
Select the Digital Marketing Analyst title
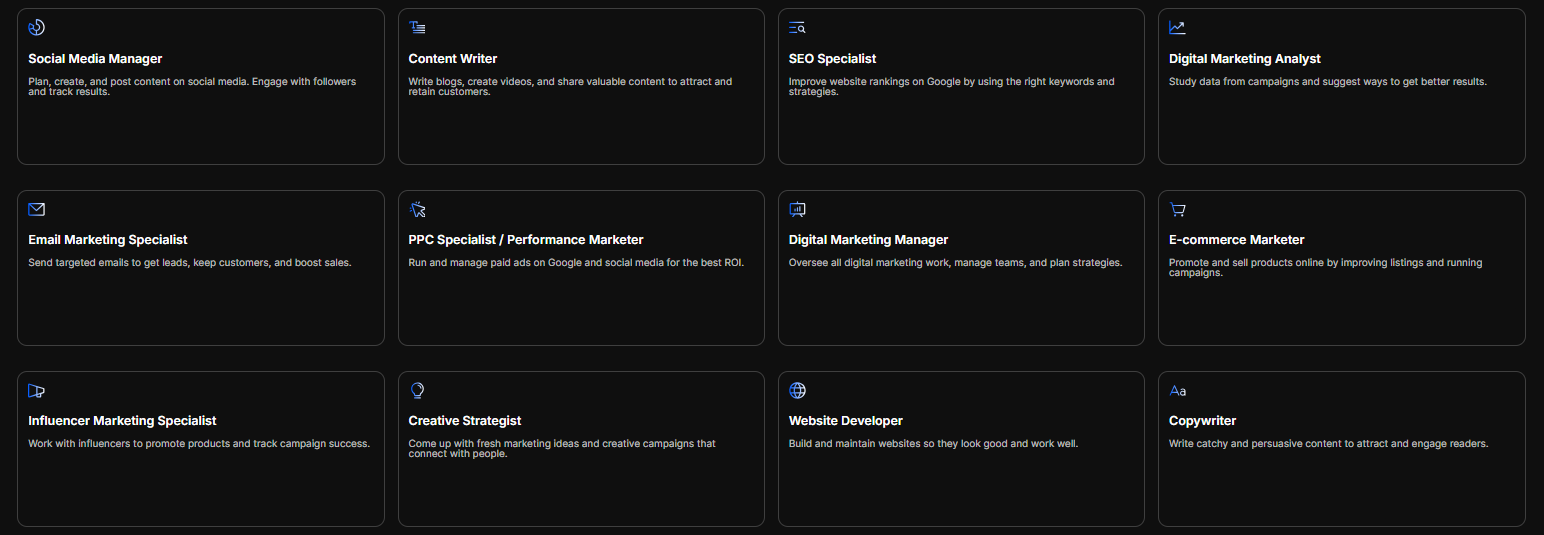[1245, 59]
